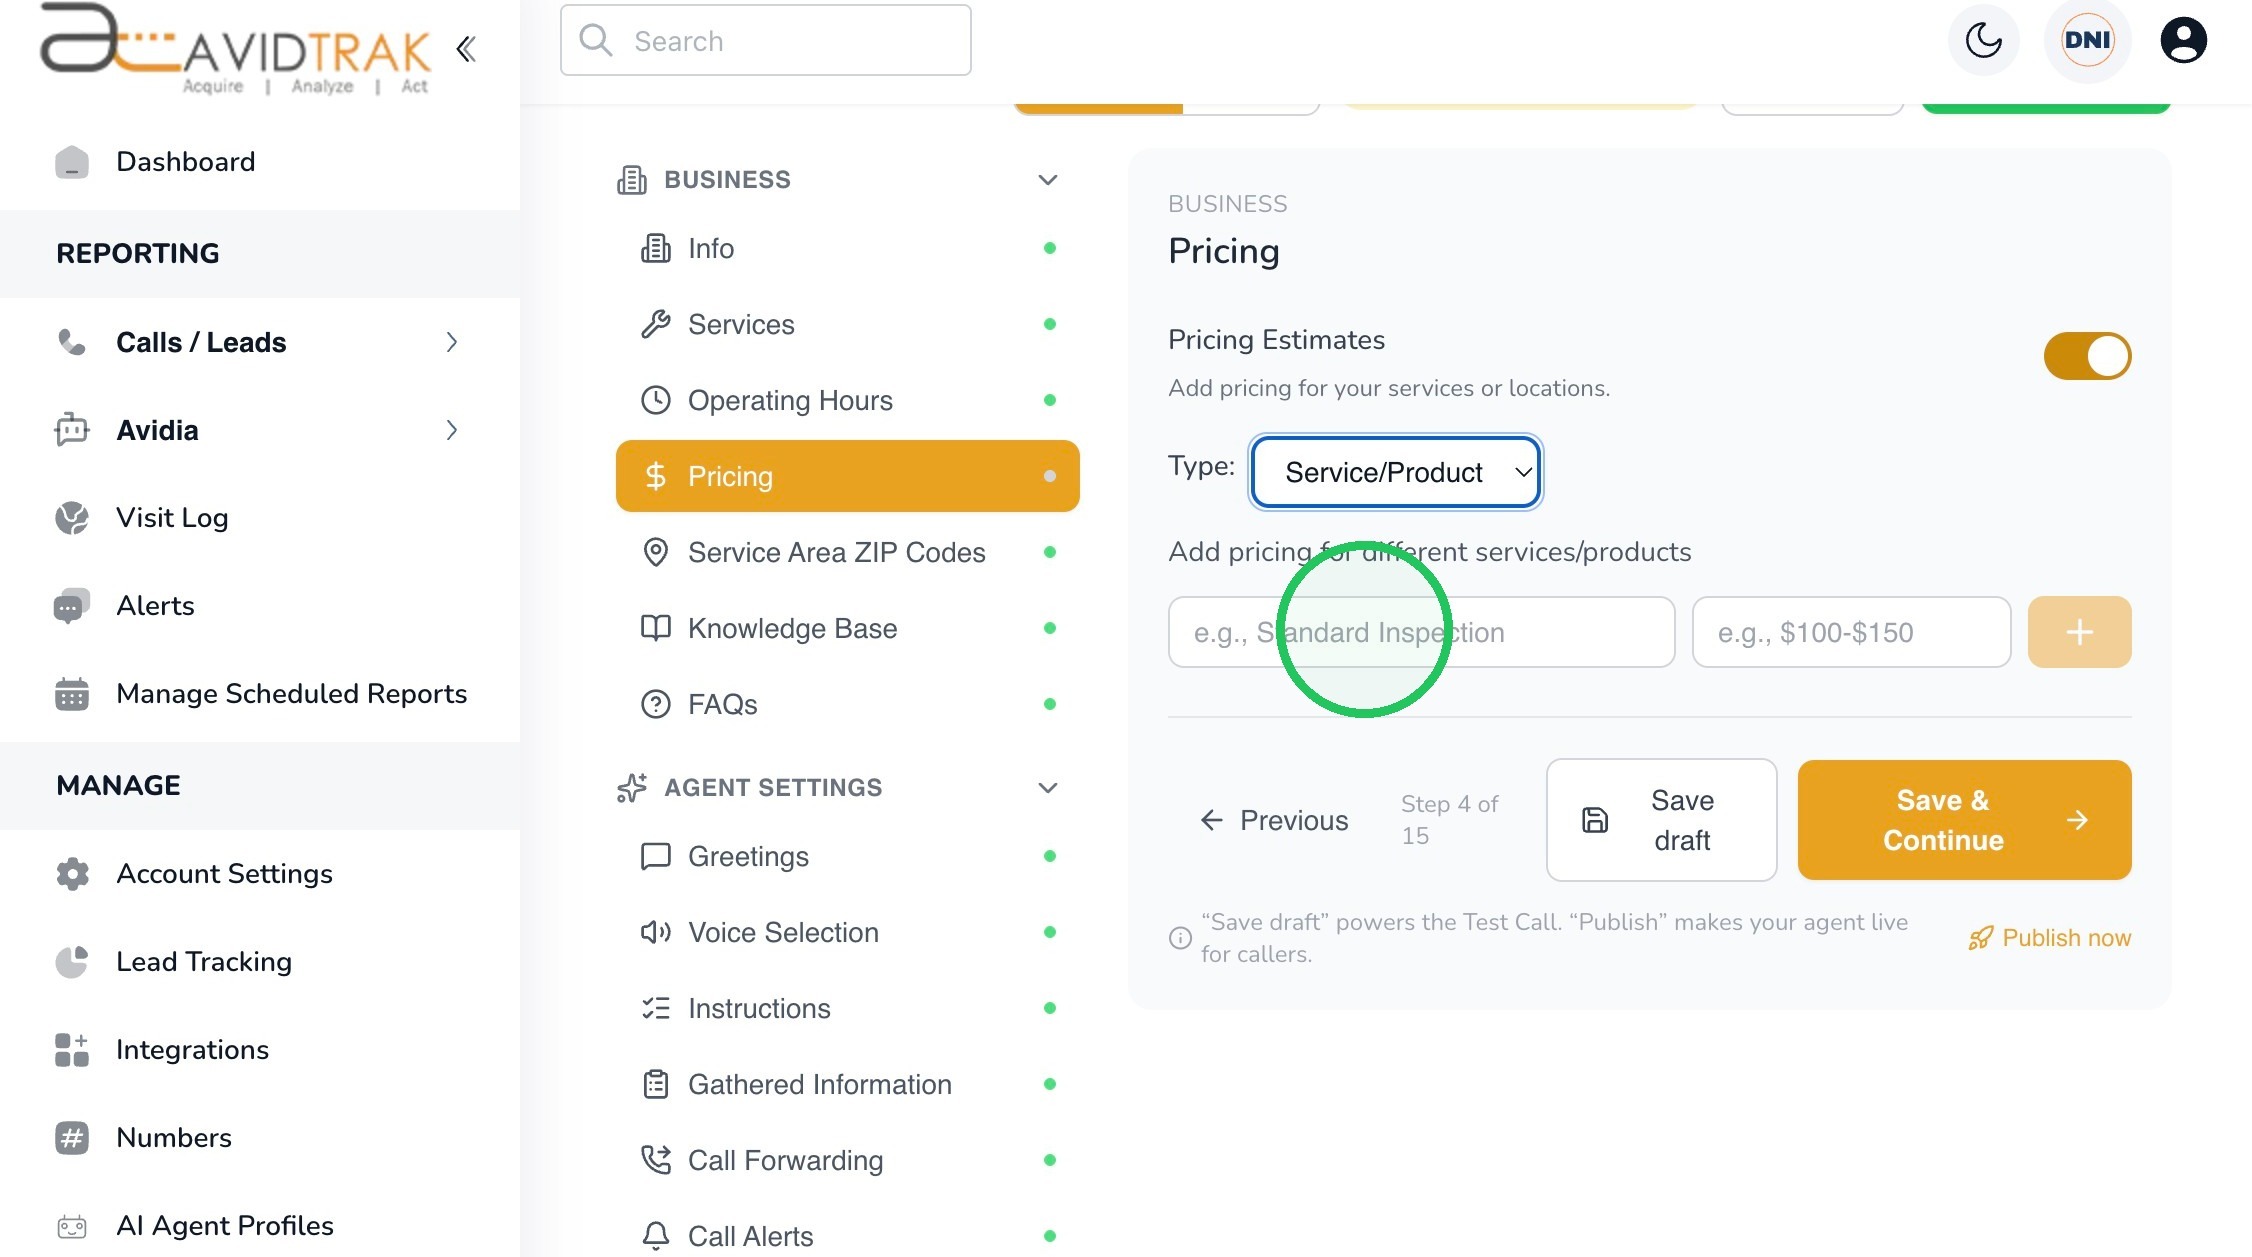Click the rocket Publish now link
2252x1257 pixels.
point(2049,938)
